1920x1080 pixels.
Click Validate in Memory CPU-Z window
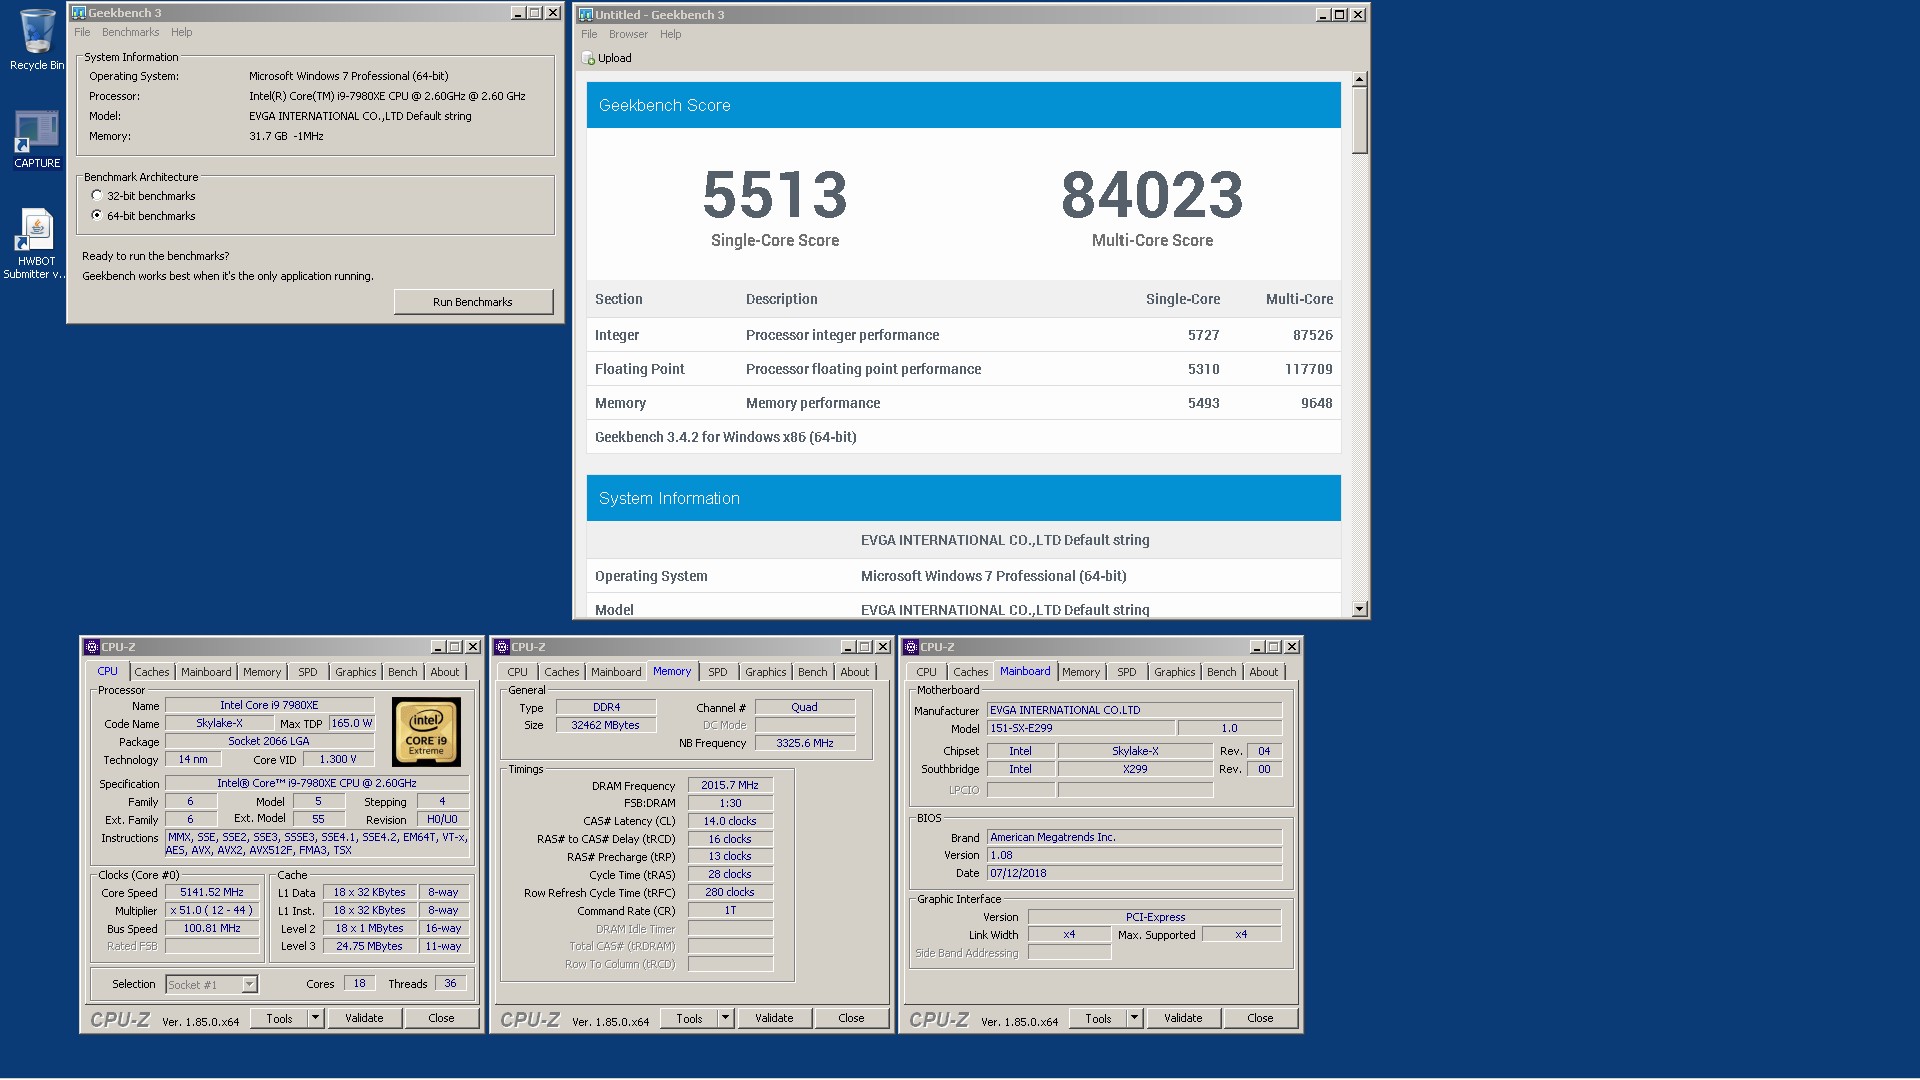pyautogui.click(x=774, y=1018)
